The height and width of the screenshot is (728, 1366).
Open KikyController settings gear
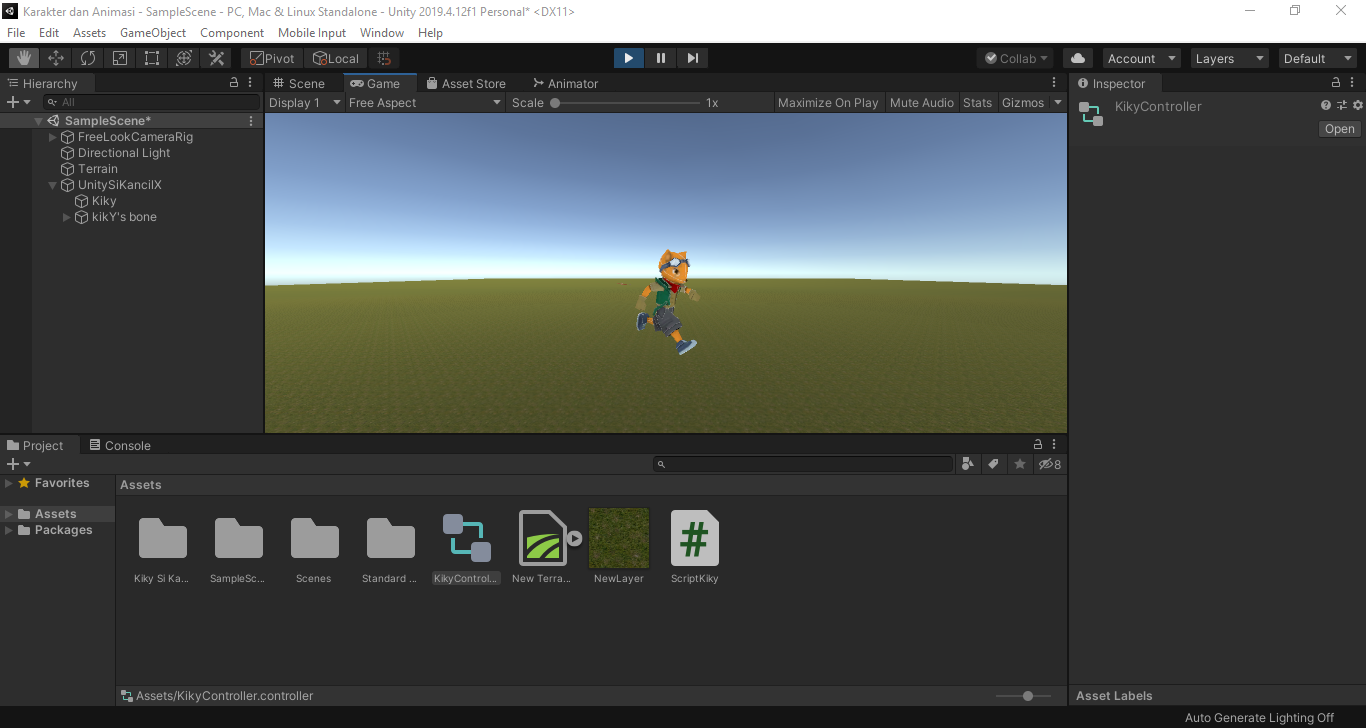[1357, 105]
